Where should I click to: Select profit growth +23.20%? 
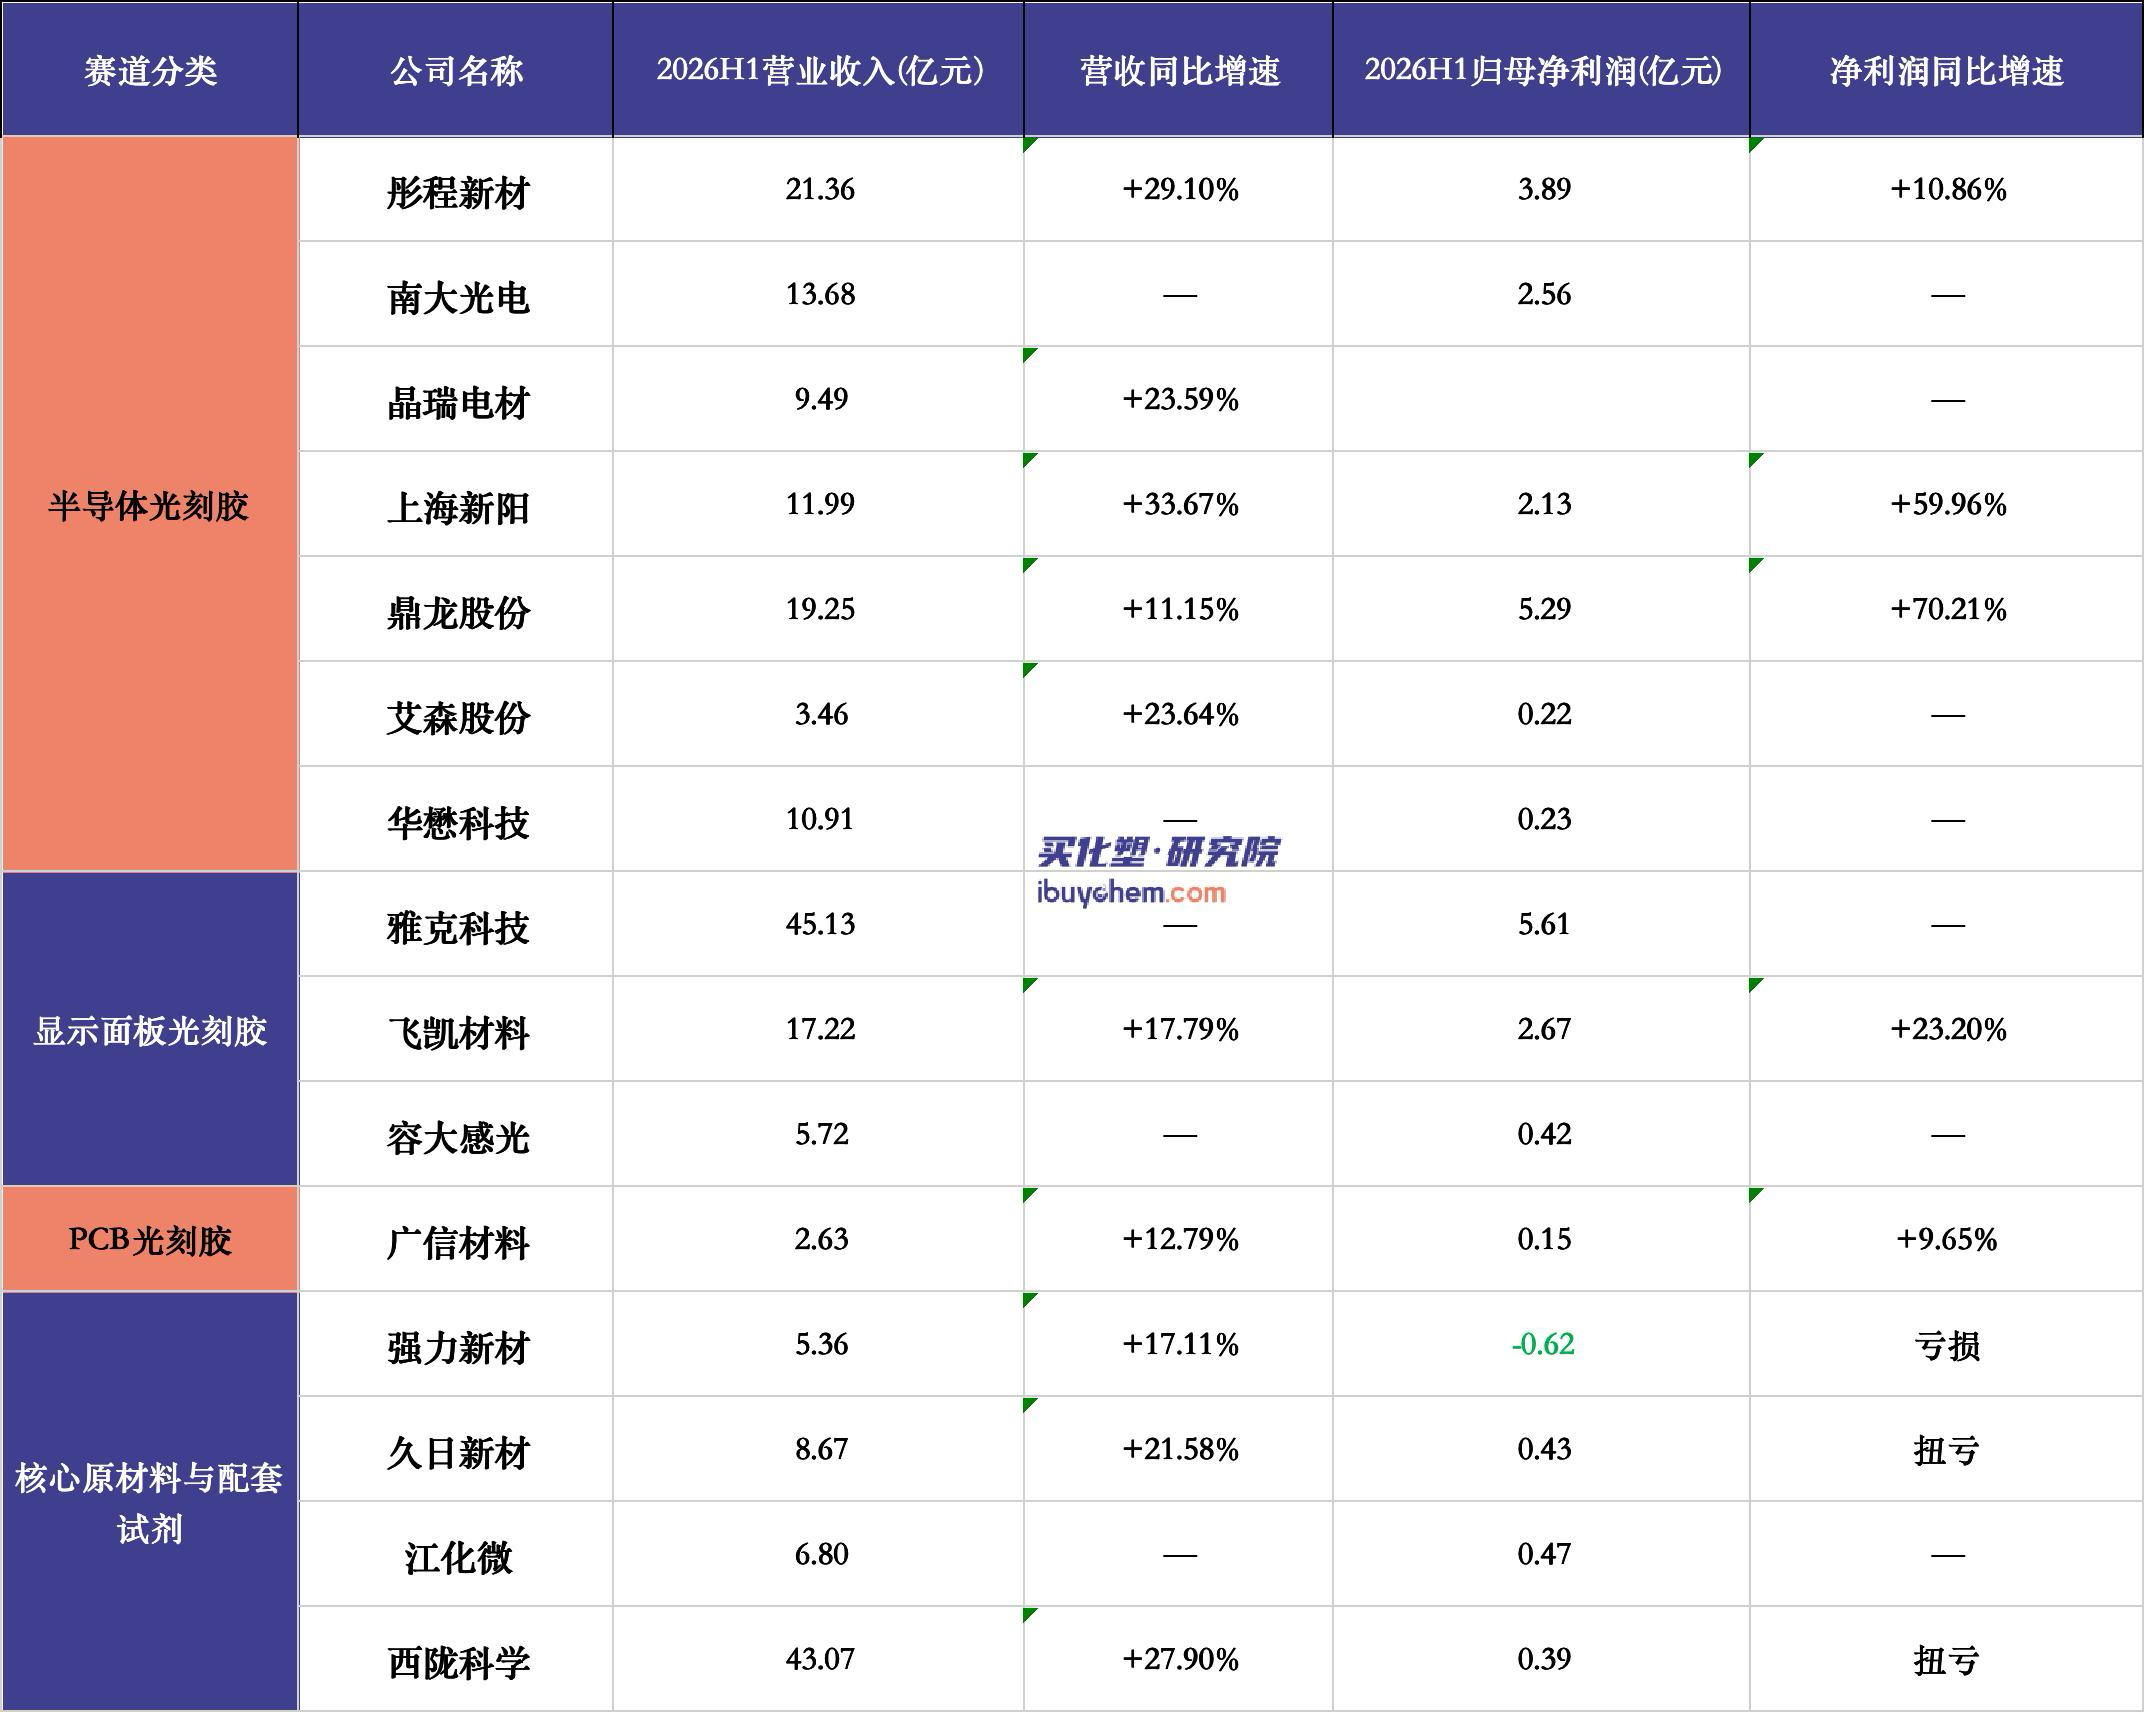coord(1948,1029)
